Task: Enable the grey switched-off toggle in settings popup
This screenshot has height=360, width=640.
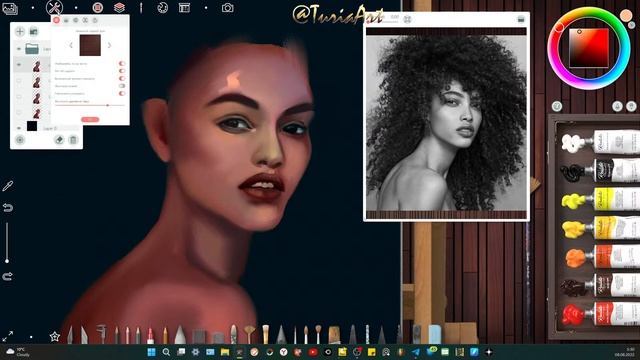Action: [122, 86]
